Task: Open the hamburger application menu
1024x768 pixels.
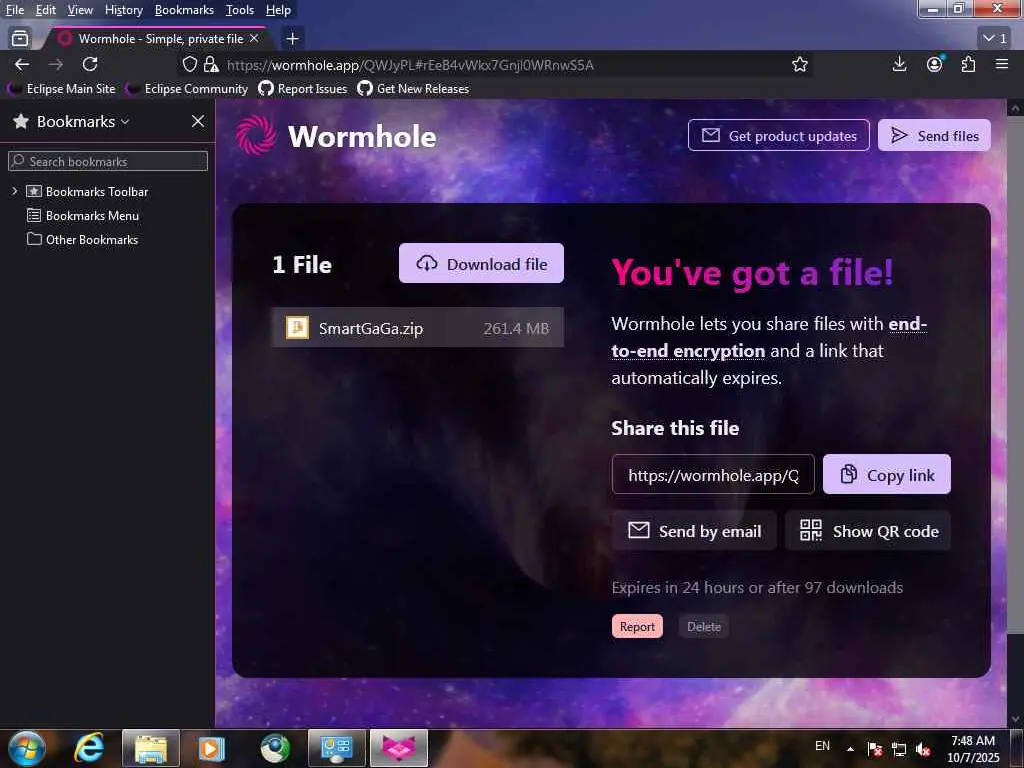Action: click(x=1002, y=64)
